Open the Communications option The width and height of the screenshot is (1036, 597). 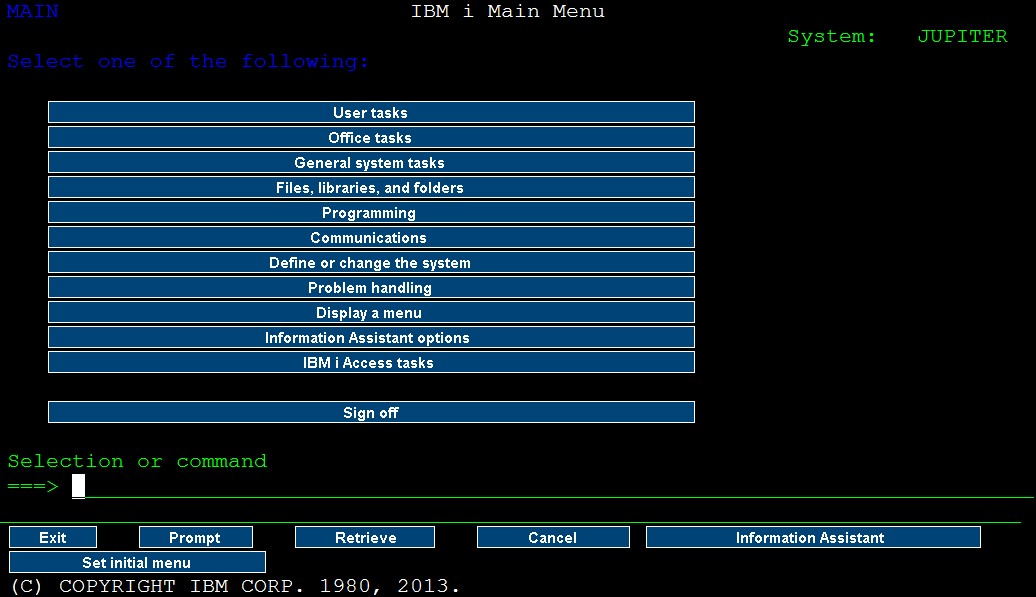click(x=370, y=237)
